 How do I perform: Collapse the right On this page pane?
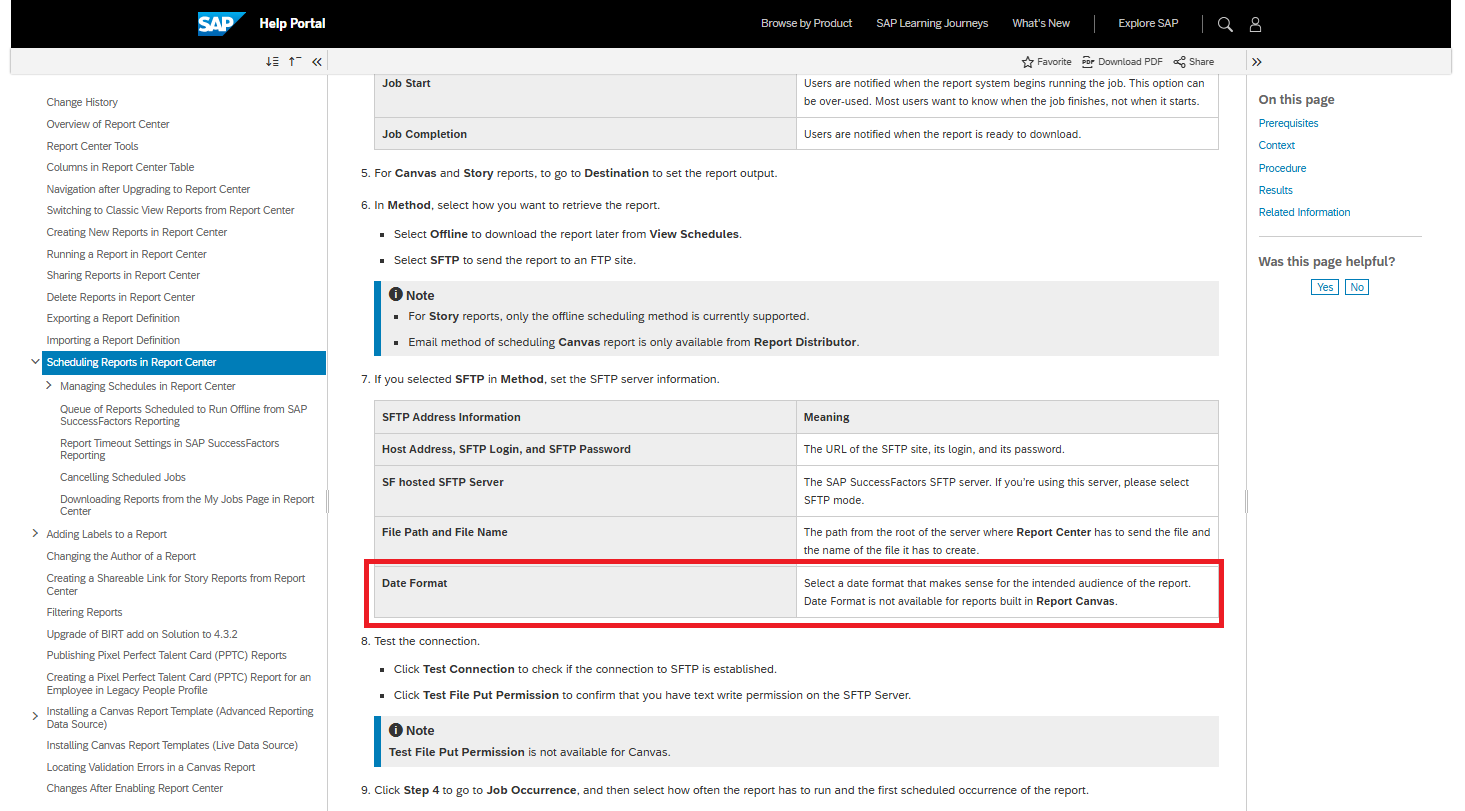[x=1257, y=62]
